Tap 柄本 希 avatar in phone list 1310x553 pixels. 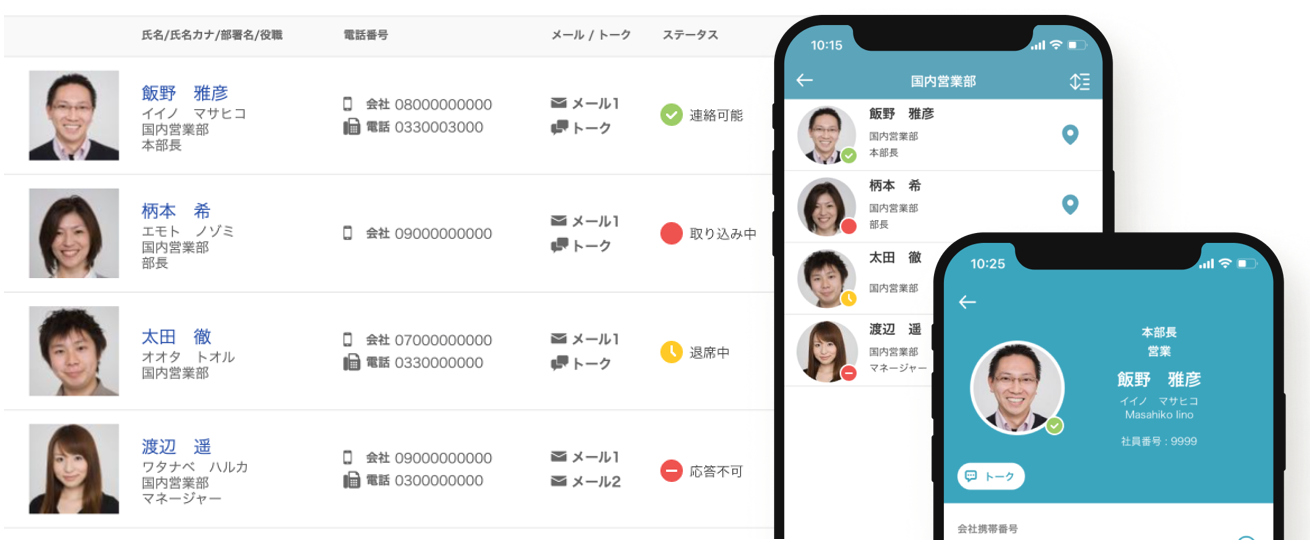(x=826, y=206)
